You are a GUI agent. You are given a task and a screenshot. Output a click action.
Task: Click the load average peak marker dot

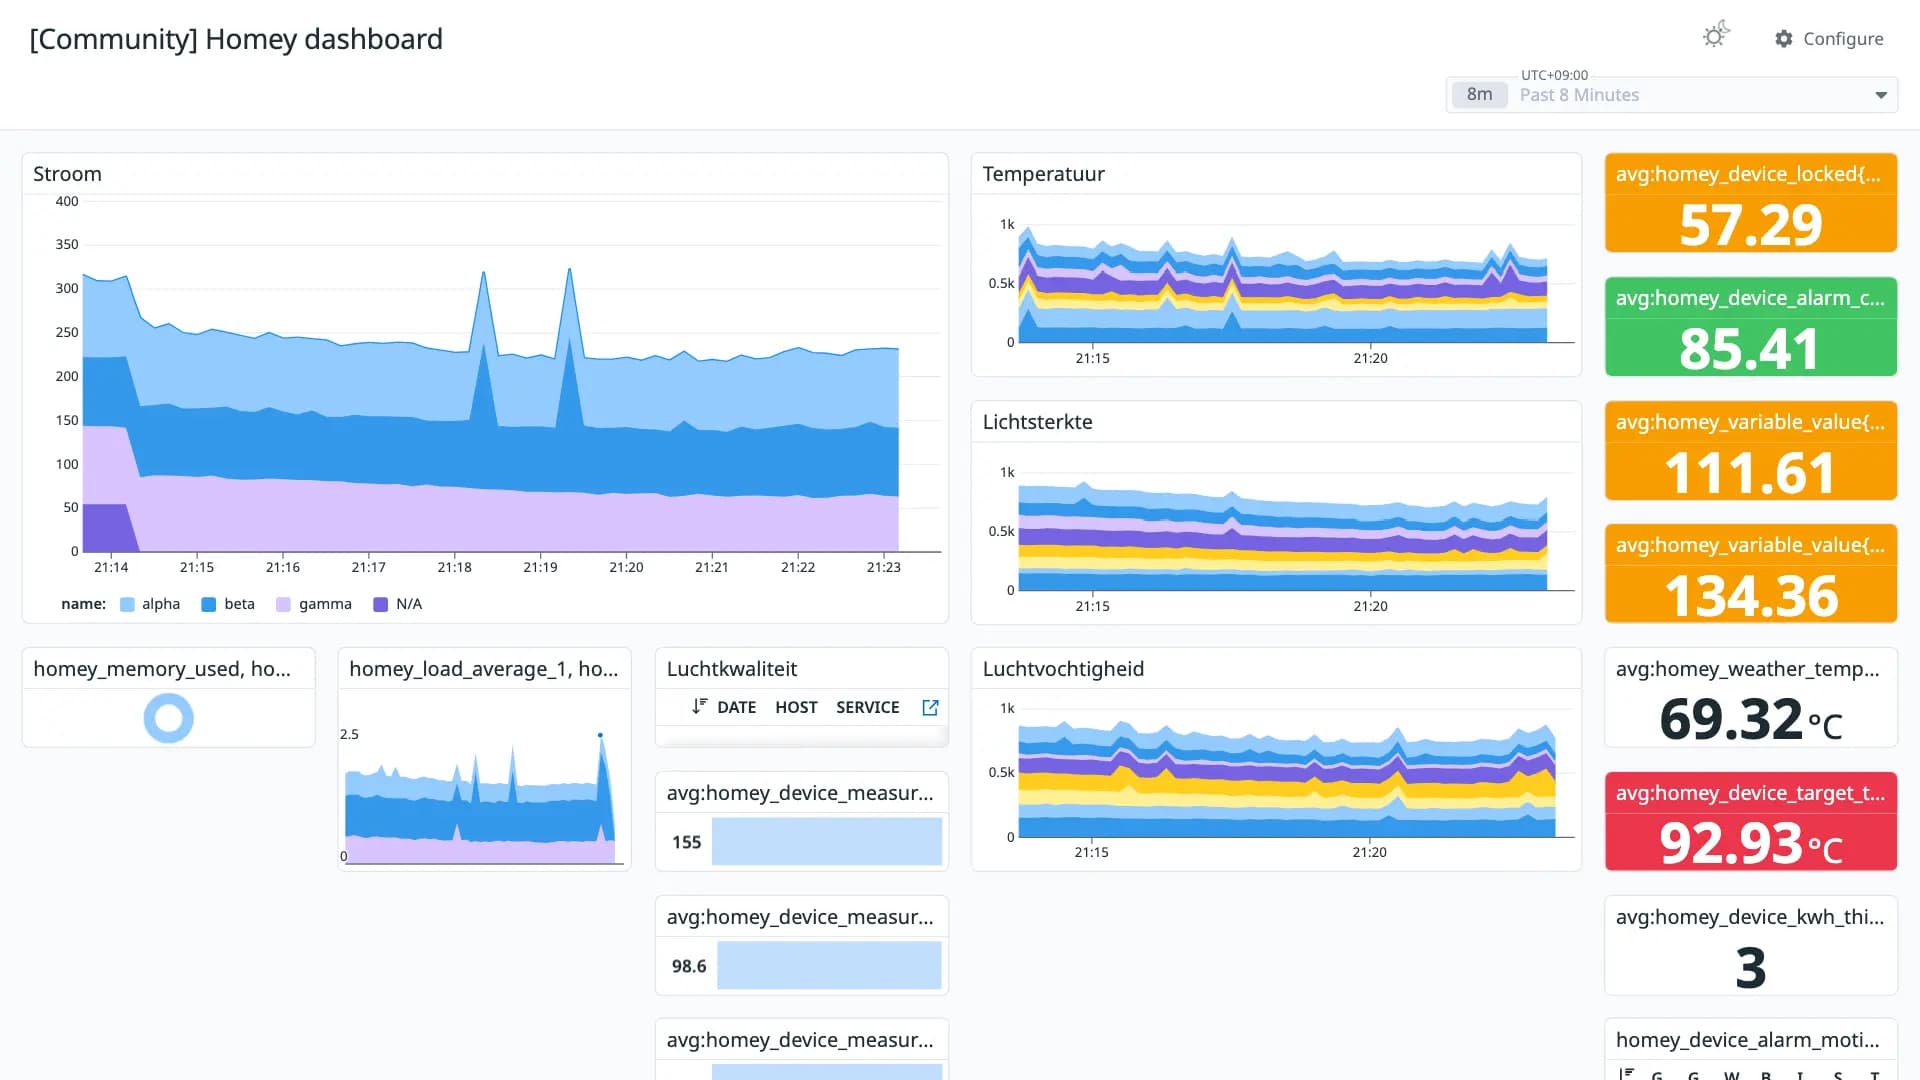click(x=600, y=735)
